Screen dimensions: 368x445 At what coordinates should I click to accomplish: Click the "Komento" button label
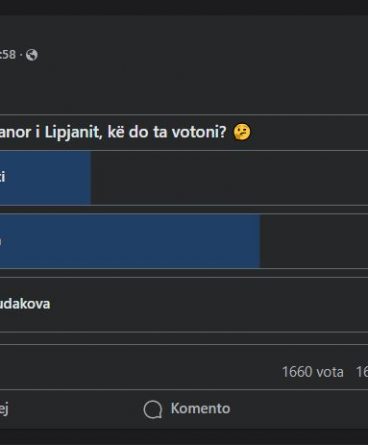tap(200, 409)
